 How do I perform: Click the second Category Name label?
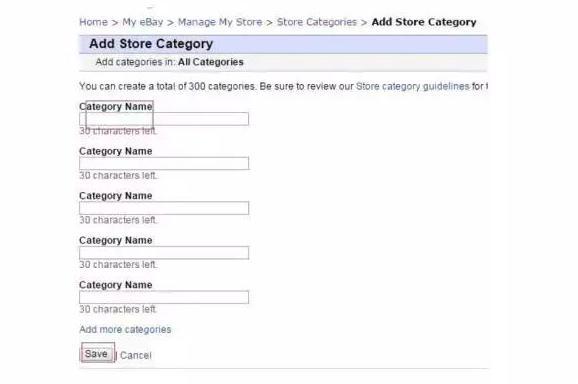[116, 151]
